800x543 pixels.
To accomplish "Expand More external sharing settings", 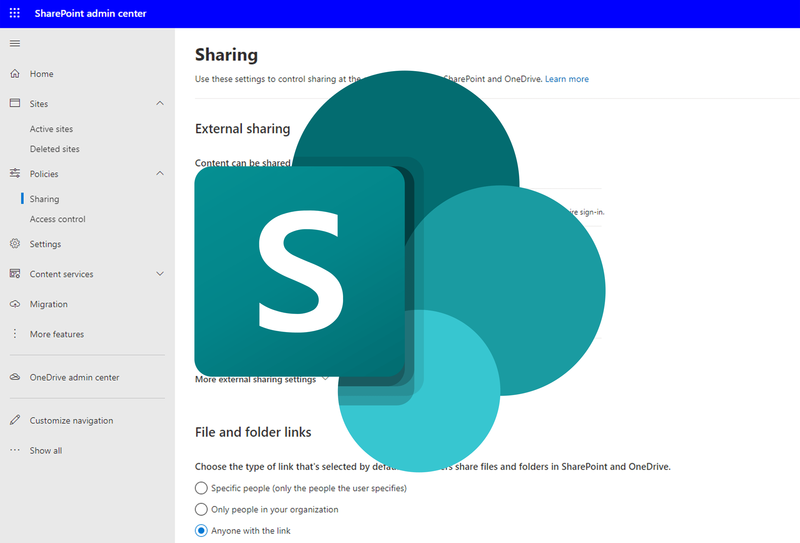I will tap(261, 379).
